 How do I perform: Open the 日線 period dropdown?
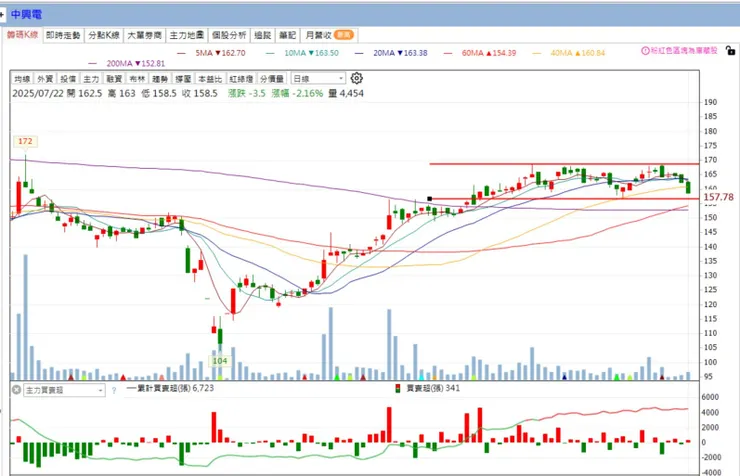click(318, 79)
